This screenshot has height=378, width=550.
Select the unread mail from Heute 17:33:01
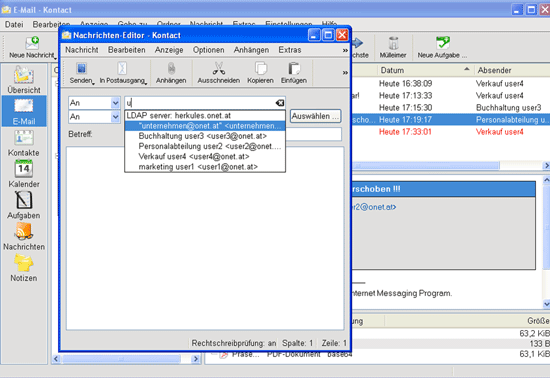point(450,132)
